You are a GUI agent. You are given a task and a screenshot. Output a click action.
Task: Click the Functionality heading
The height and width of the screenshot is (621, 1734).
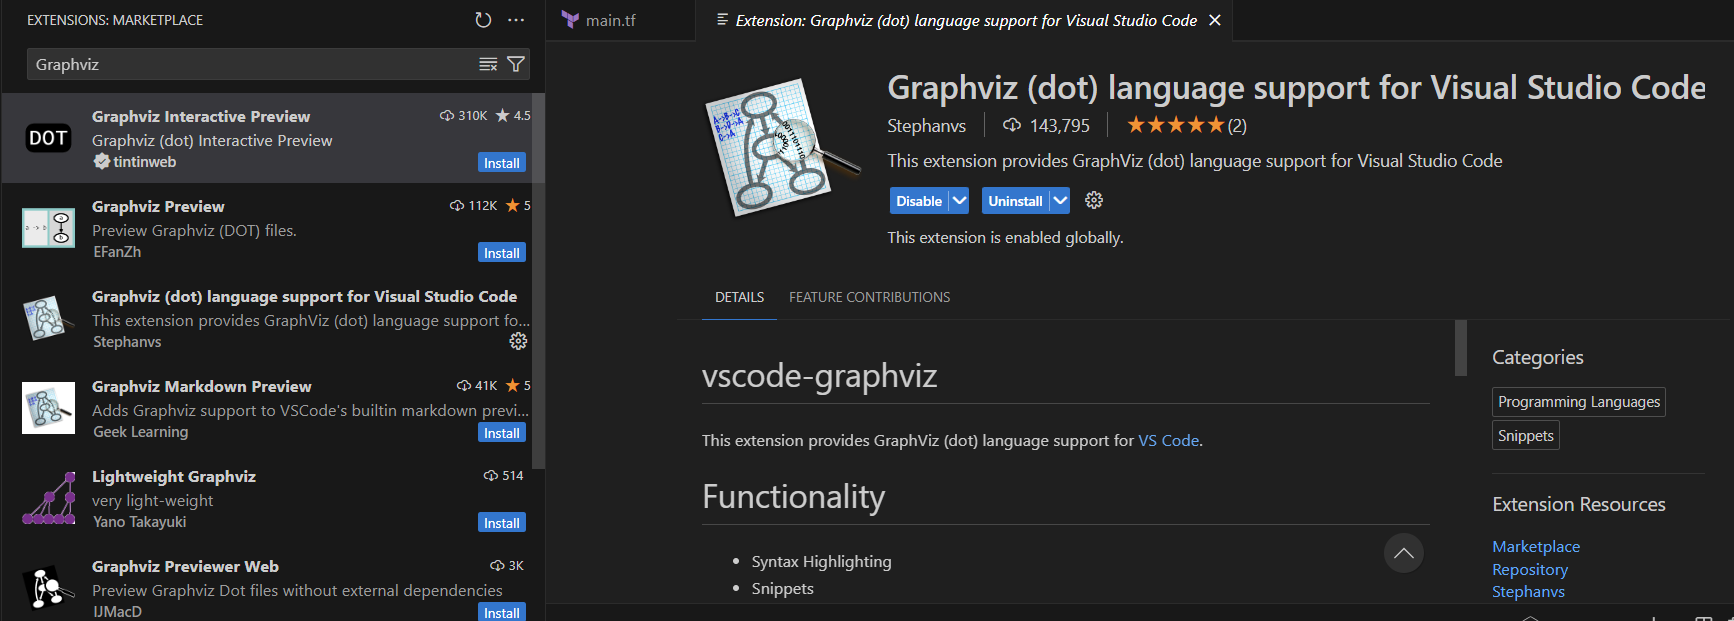(x=793, y=497)
